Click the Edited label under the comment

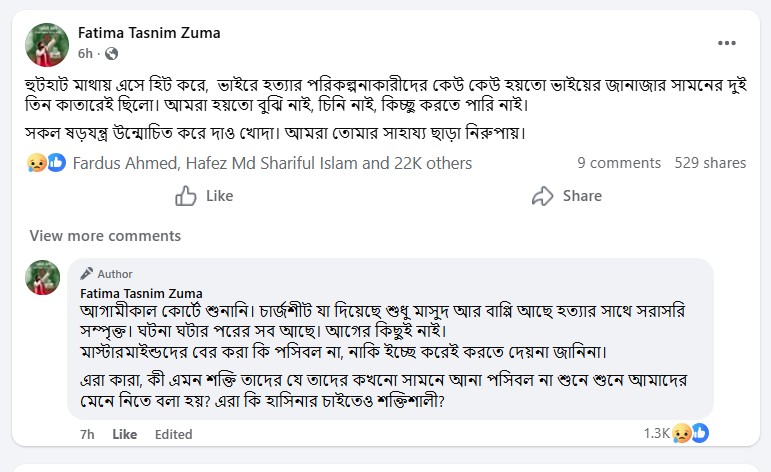(x=173, y=434)
